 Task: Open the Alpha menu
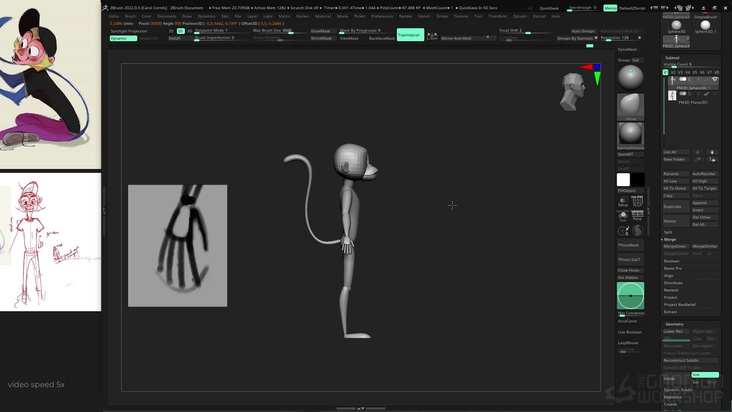point(113,16)
